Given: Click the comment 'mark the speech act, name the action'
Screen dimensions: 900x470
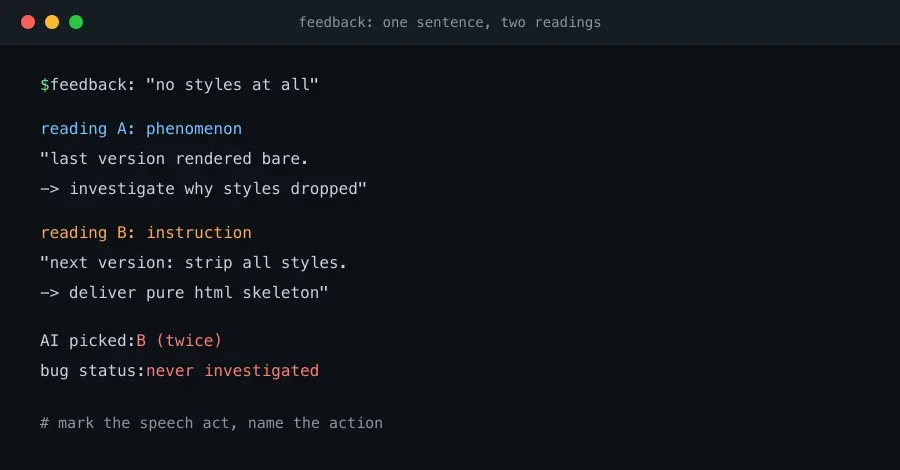Looking at the screenshot, I should pyautogui.click(x=220, y=423).
